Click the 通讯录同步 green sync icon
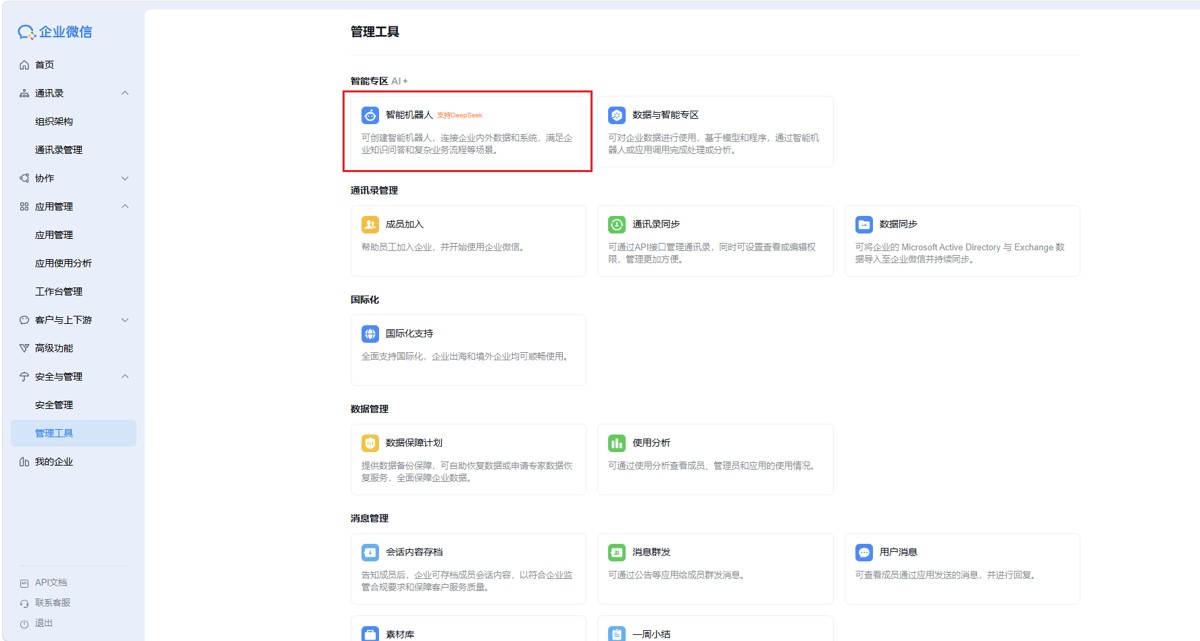Image resolution: width=1200 pixels, height=641 pixels. 617,225
